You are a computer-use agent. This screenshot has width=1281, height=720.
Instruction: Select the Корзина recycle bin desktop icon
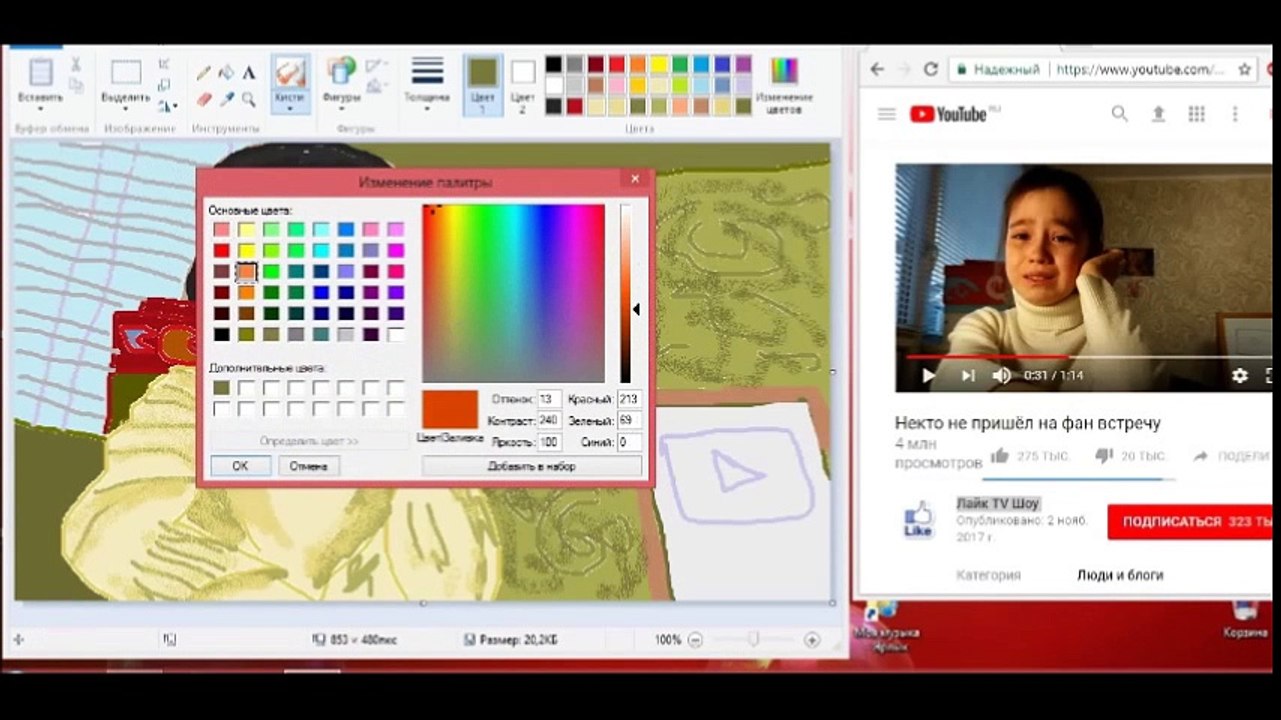pyautogui.click(x=1245, y=620)
